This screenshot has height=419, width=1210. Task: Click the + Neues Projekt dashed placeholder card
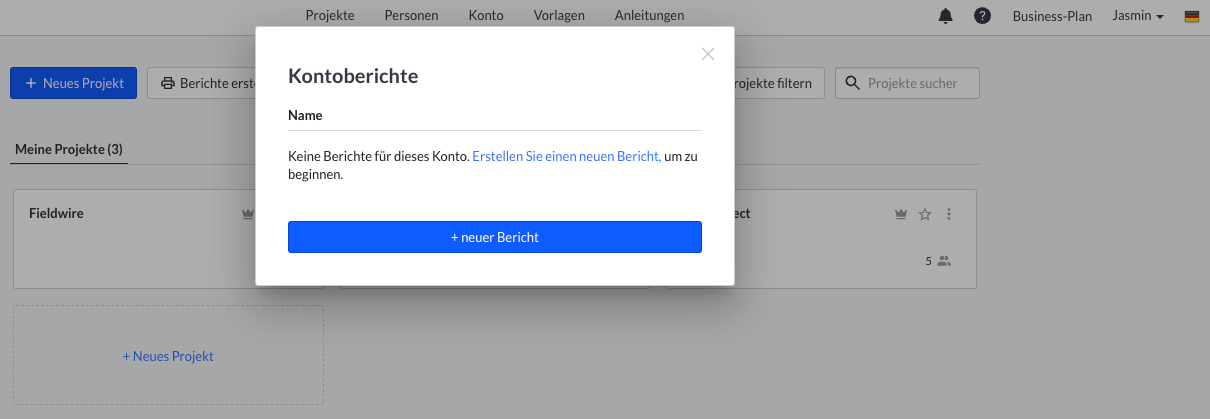168,355
